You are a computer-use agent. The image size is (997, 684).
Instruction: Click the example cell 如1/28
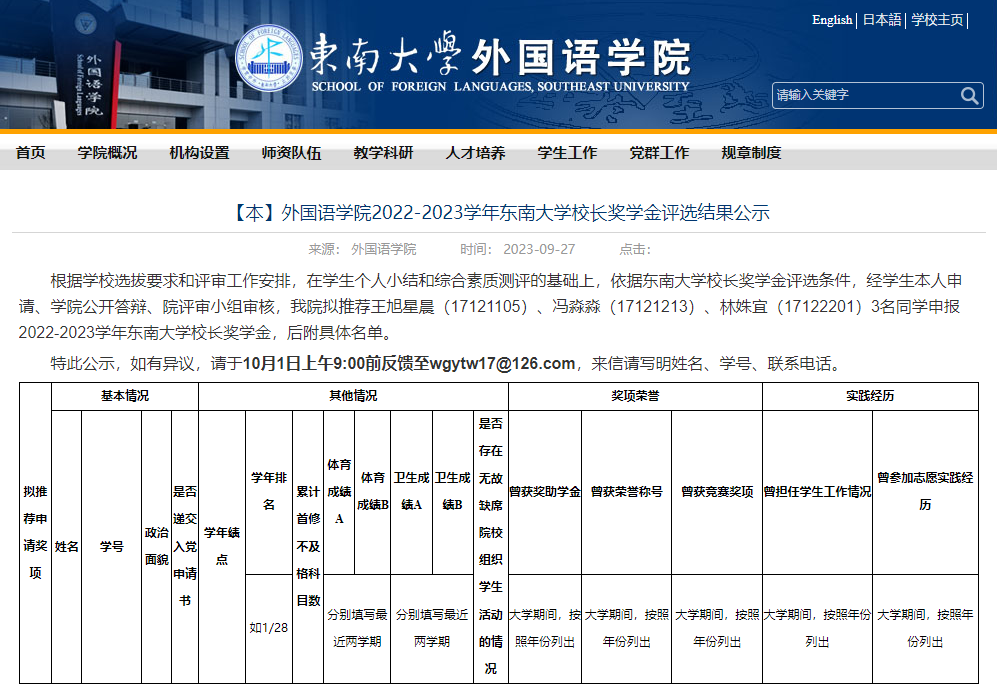(x=269, y=628)
